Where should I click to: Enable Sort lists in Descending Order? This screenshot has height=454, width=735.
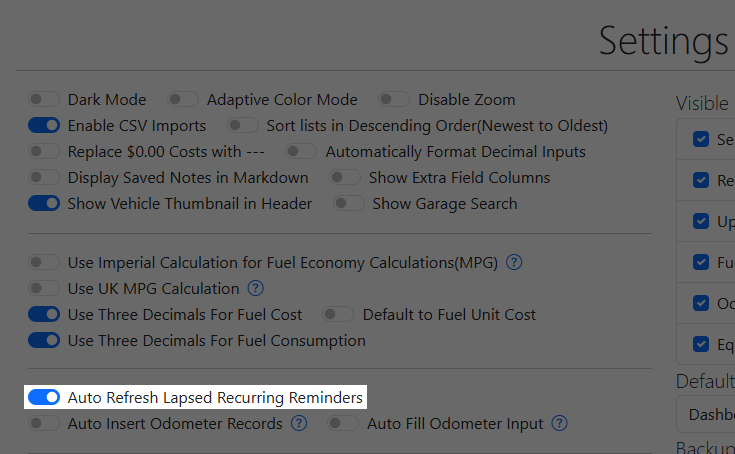pos(243,126)
